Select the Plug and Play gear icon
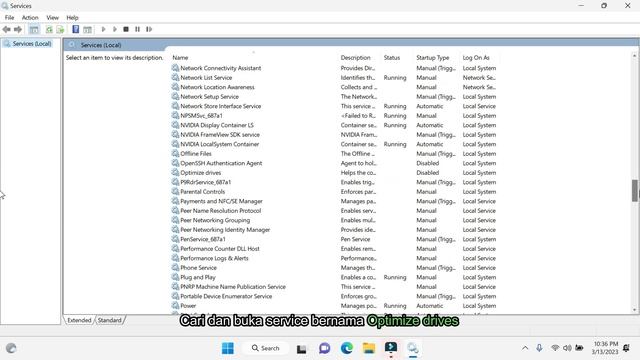The image size is (640, 360). [x=176, y=277]
